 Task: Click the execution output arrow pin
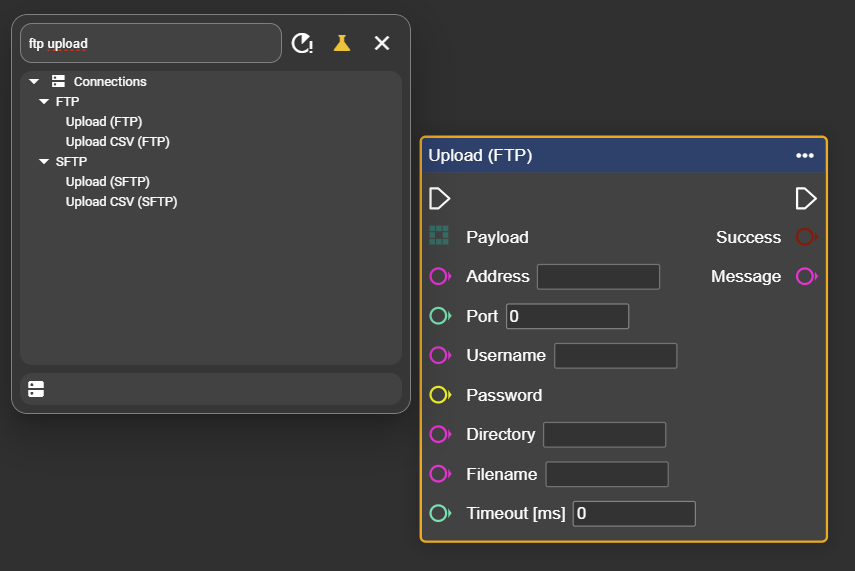[x=806, y=198]
